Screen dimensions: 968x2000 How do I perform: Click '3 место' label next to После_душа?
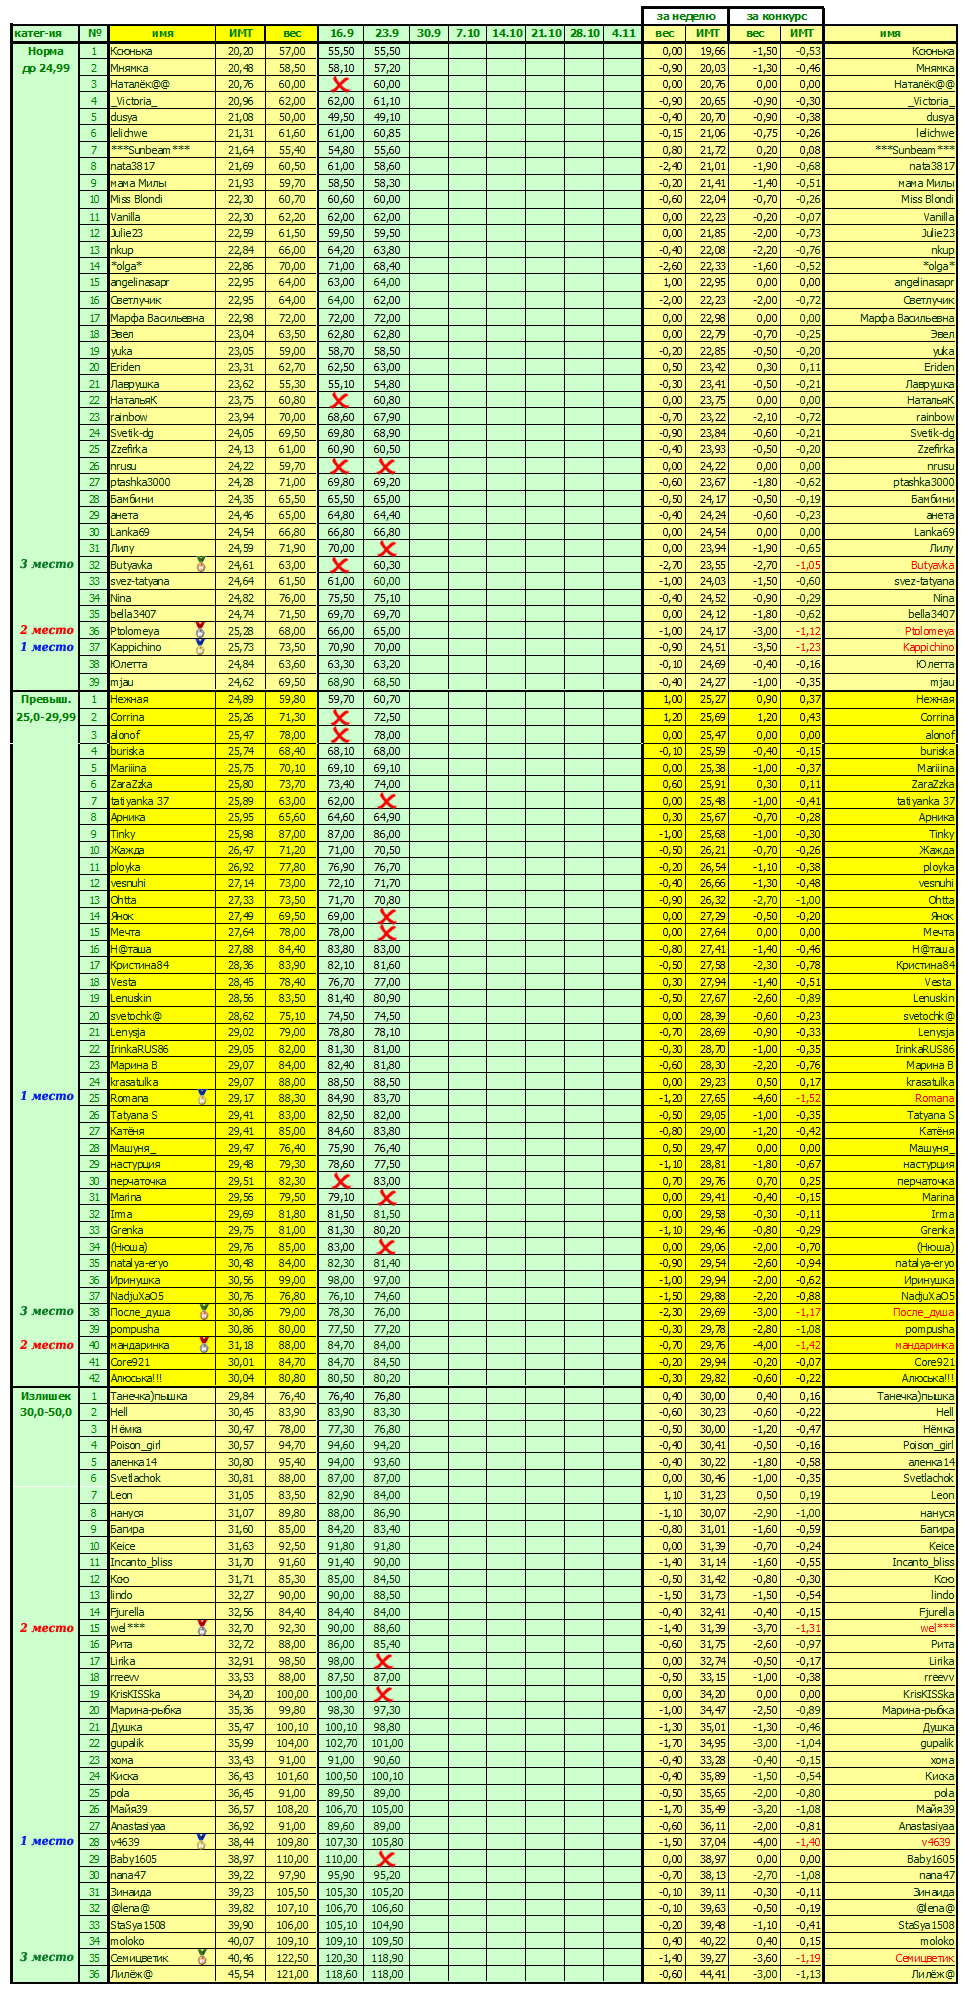(47, 1311)
